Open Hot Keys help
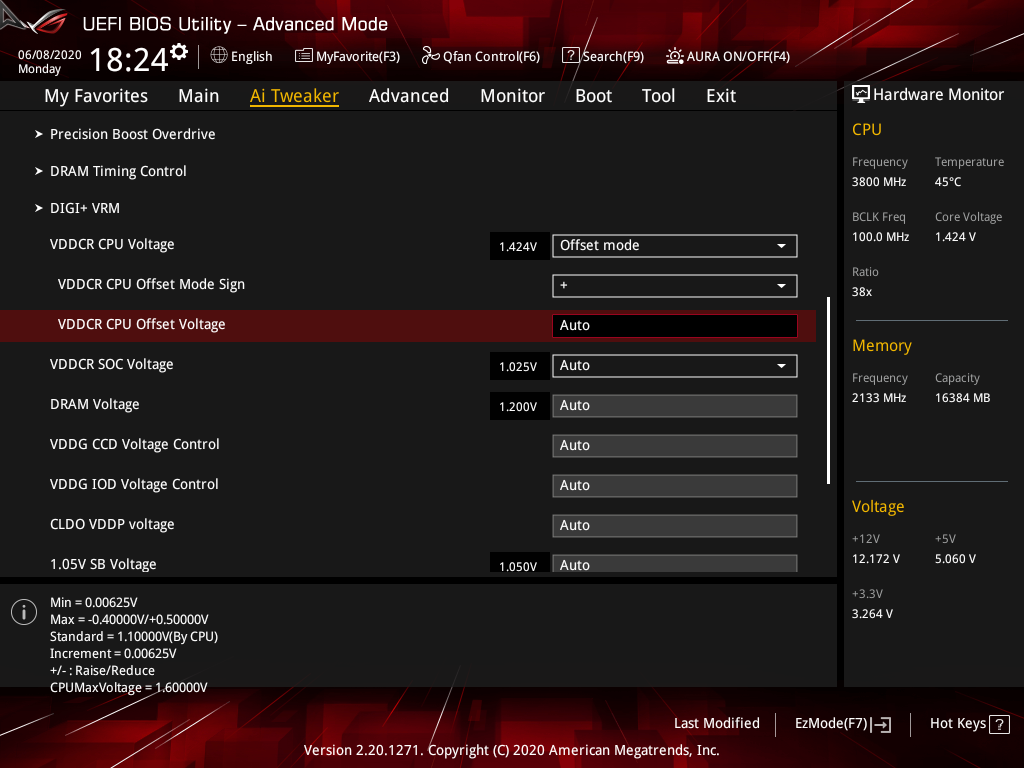This screenshot has width=1024, height=768. (970, 724)
